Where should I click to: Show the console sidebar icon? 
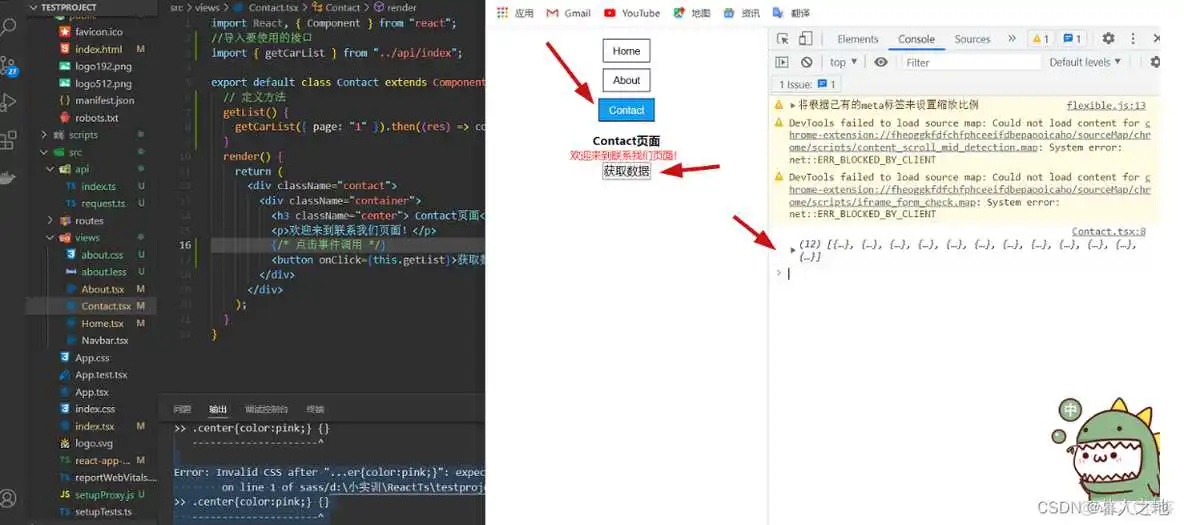tap(782, 62)
